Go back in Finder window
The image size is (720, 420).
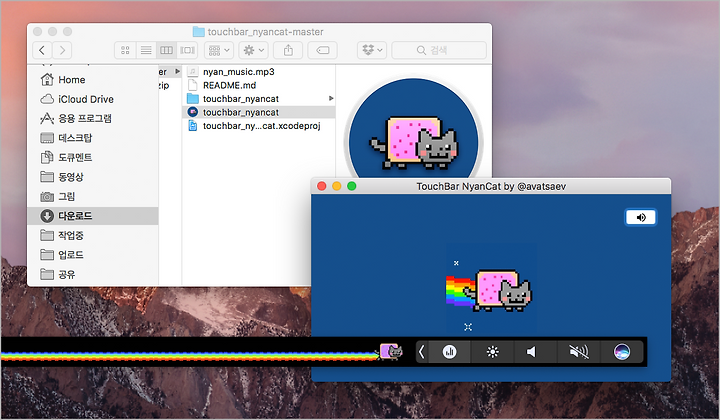click(42, 50)
